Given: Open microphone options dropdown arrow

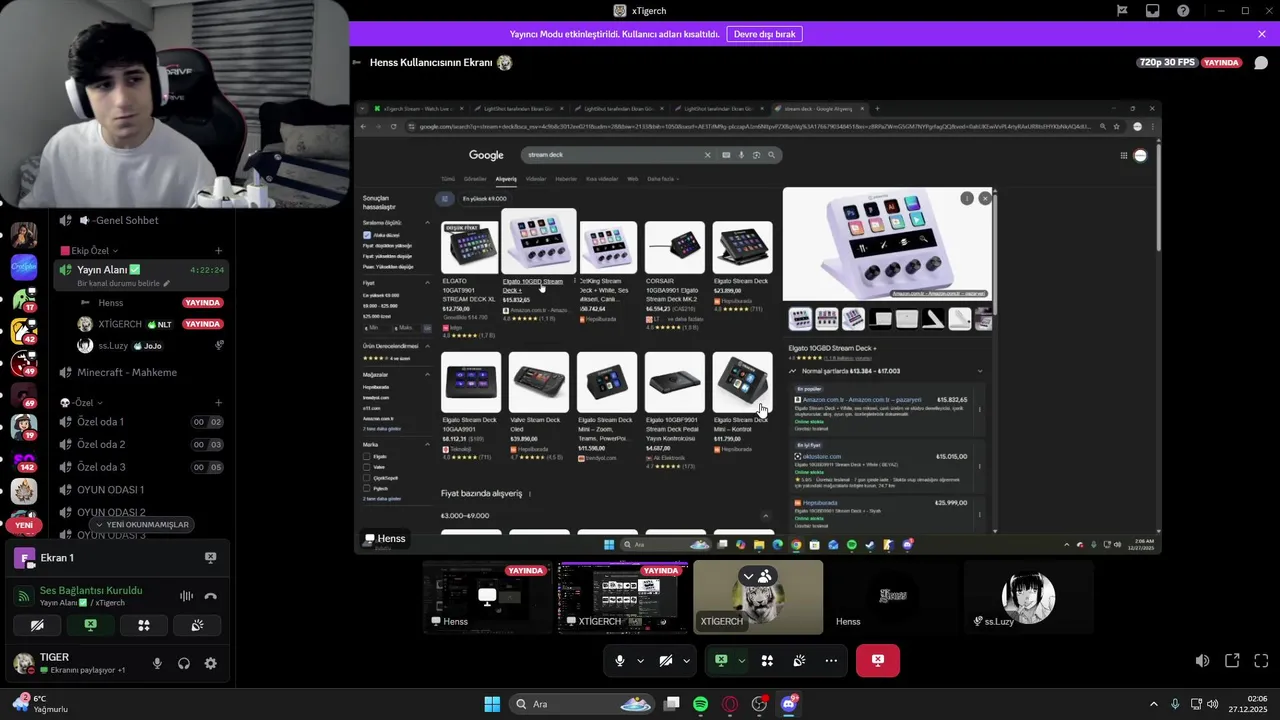Looking at the screenshot, I should [x=640, y=661].
